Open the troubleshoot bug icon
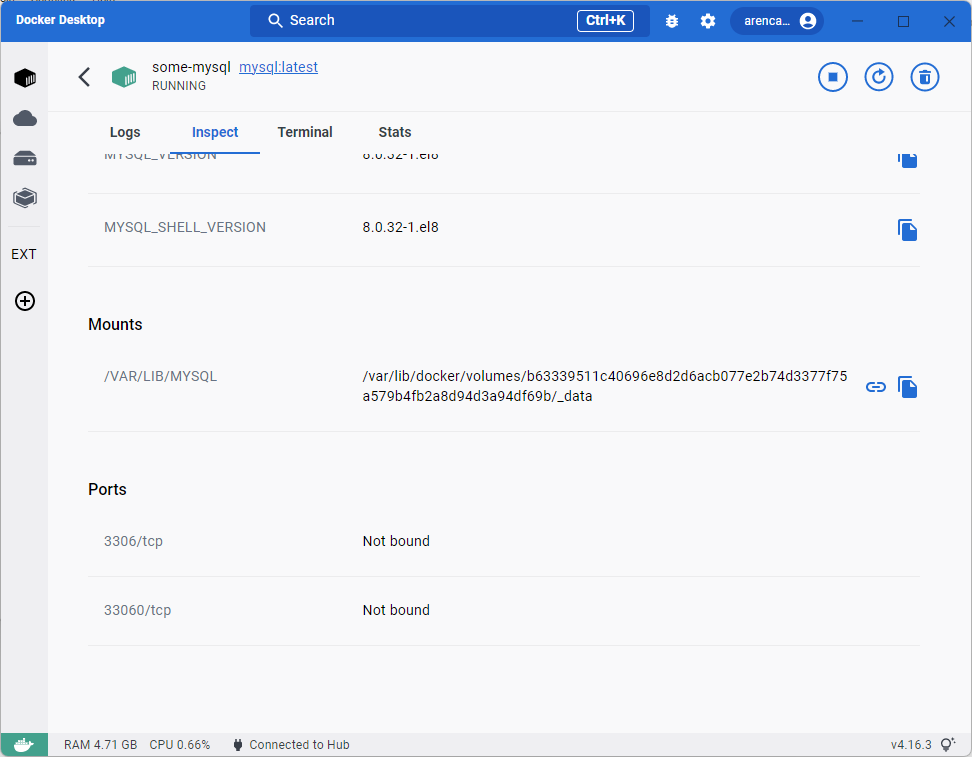This screenshot has width=972, height=757. (x=671, y=21)
